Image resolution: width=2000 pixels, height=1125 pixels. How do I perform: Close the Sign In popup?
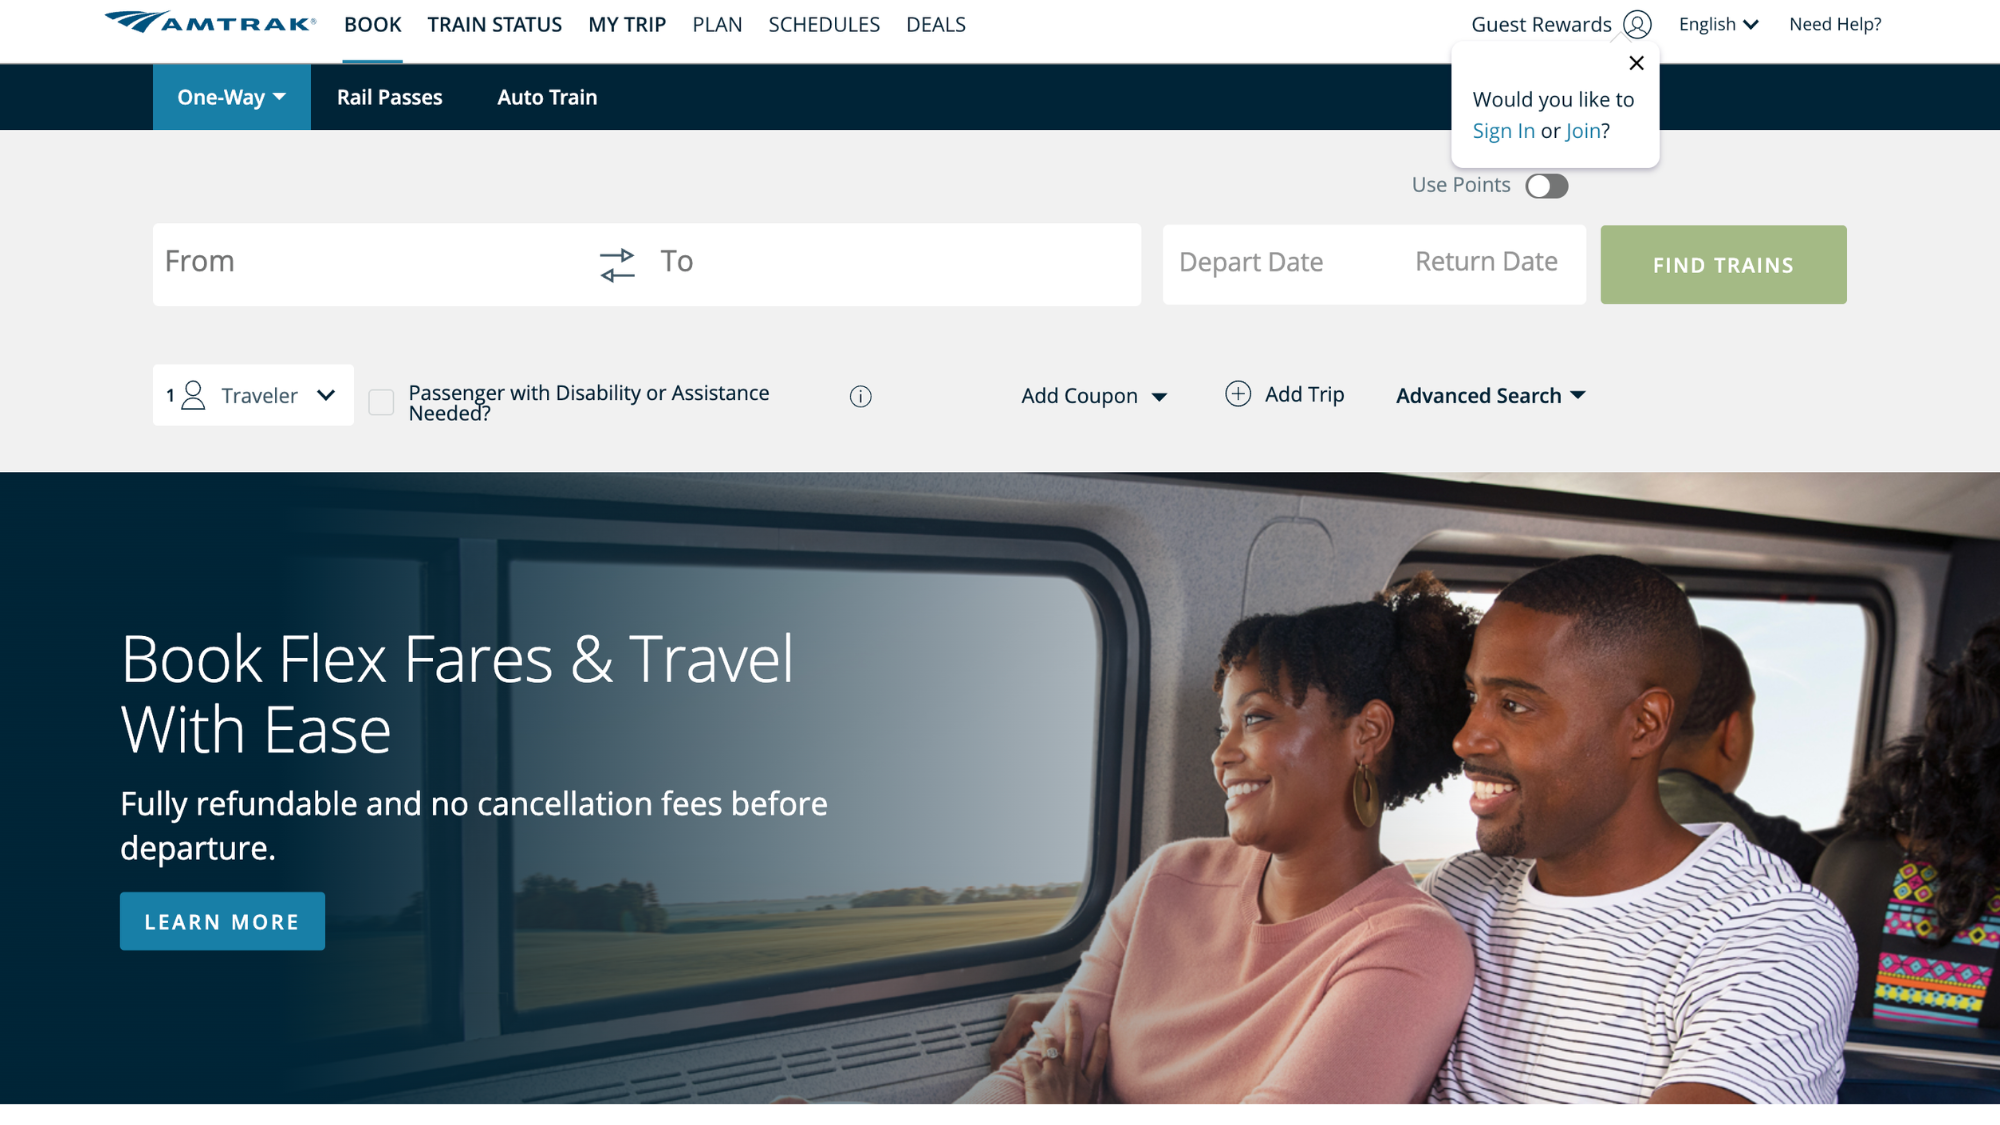pos(1636,63)
